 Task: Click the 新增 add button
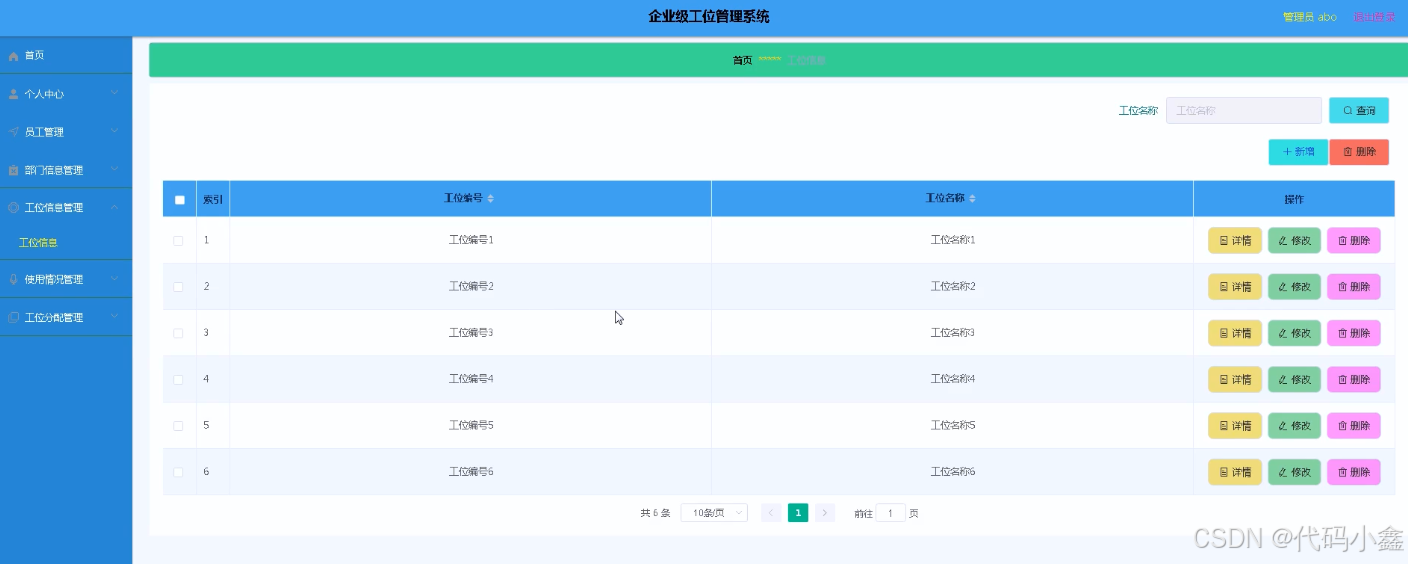click(1298, 152)
